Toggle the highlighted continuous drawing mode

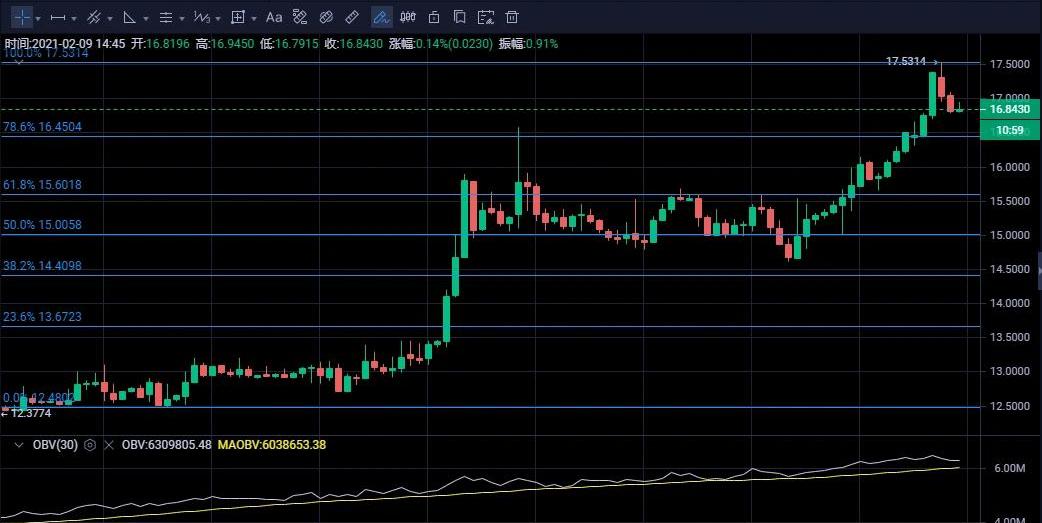(381, 17)
